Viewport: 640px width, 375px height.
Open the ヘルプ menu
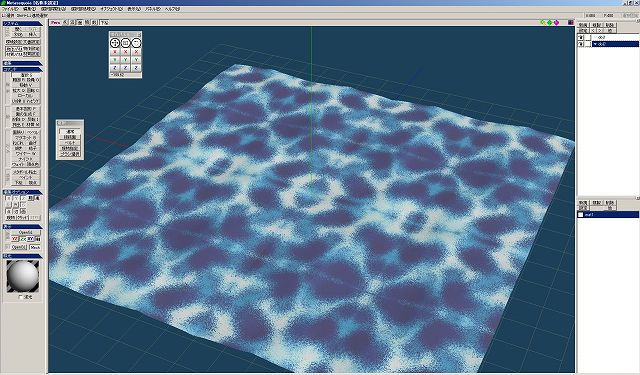(x=172, y=9)
